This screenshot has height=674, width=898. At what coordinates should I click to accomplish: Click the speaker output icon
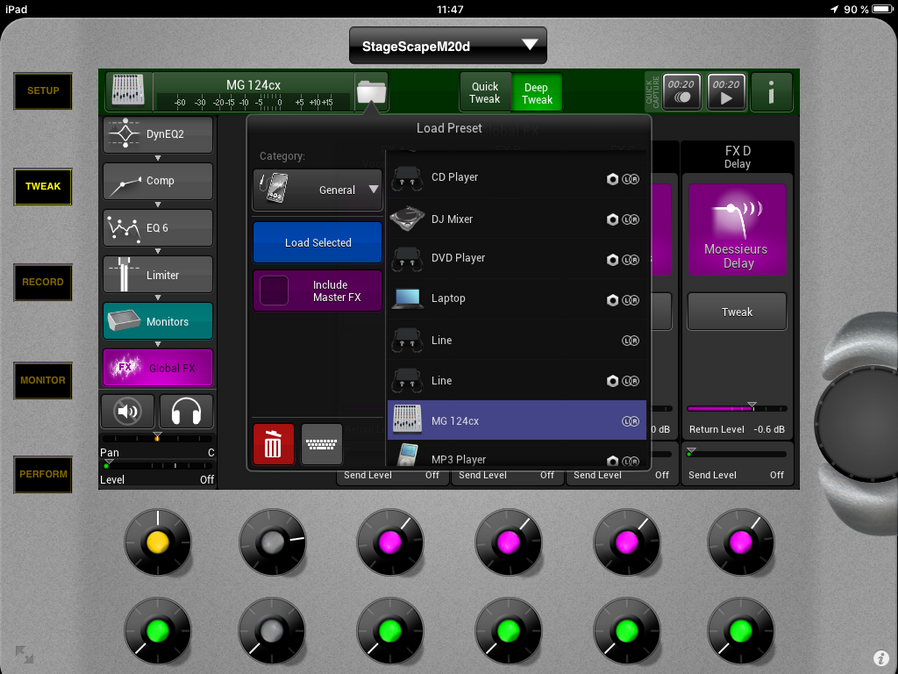[127, 411]
